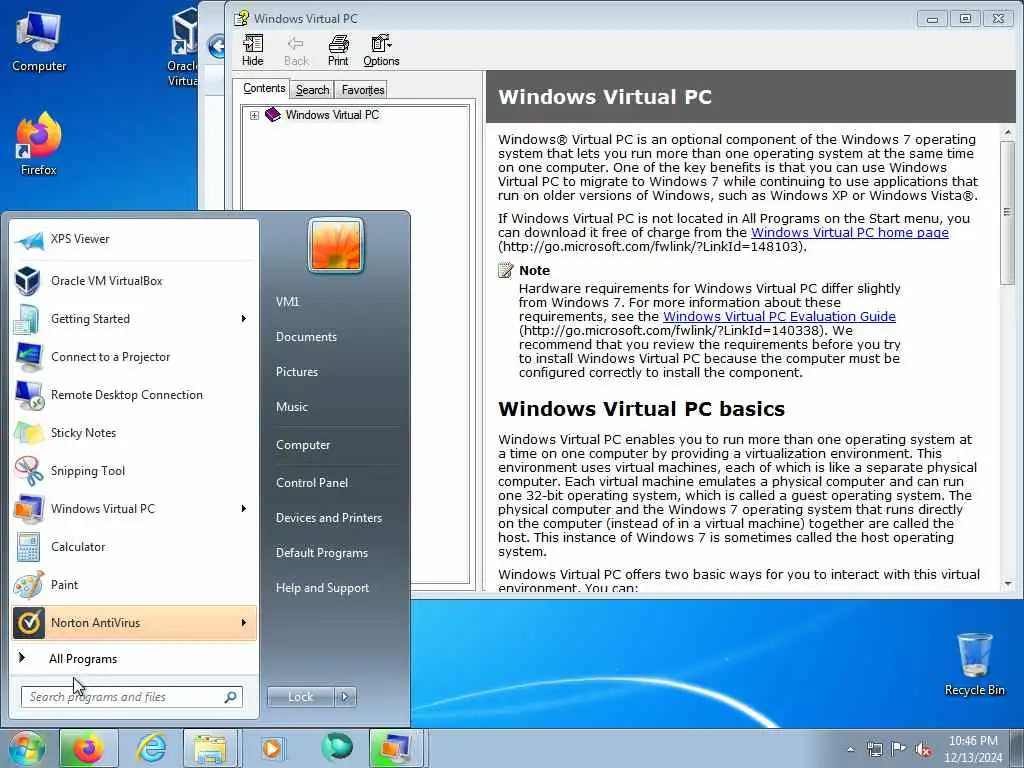Screen dimensions: 1024x768
Task: Click the Lock button
Action: click(x=300, y=697)
